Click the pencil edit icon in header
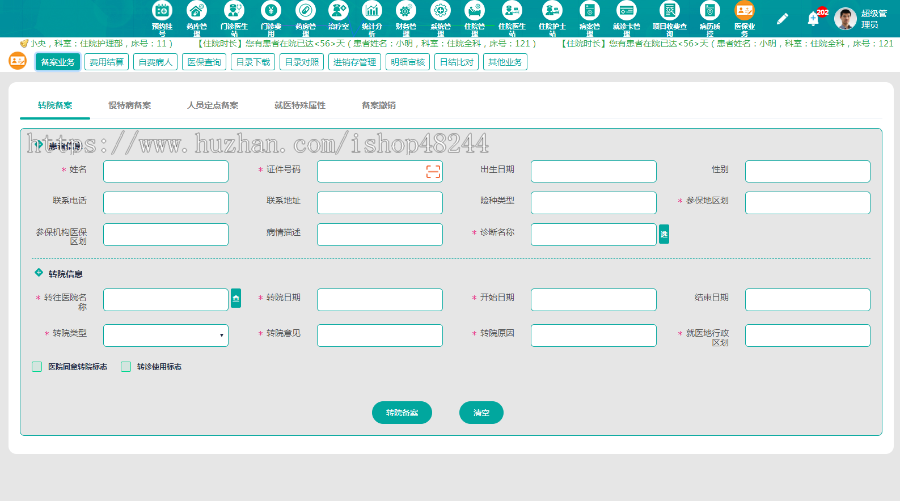The height and width of the screenshot is (501, 900). 782,19
